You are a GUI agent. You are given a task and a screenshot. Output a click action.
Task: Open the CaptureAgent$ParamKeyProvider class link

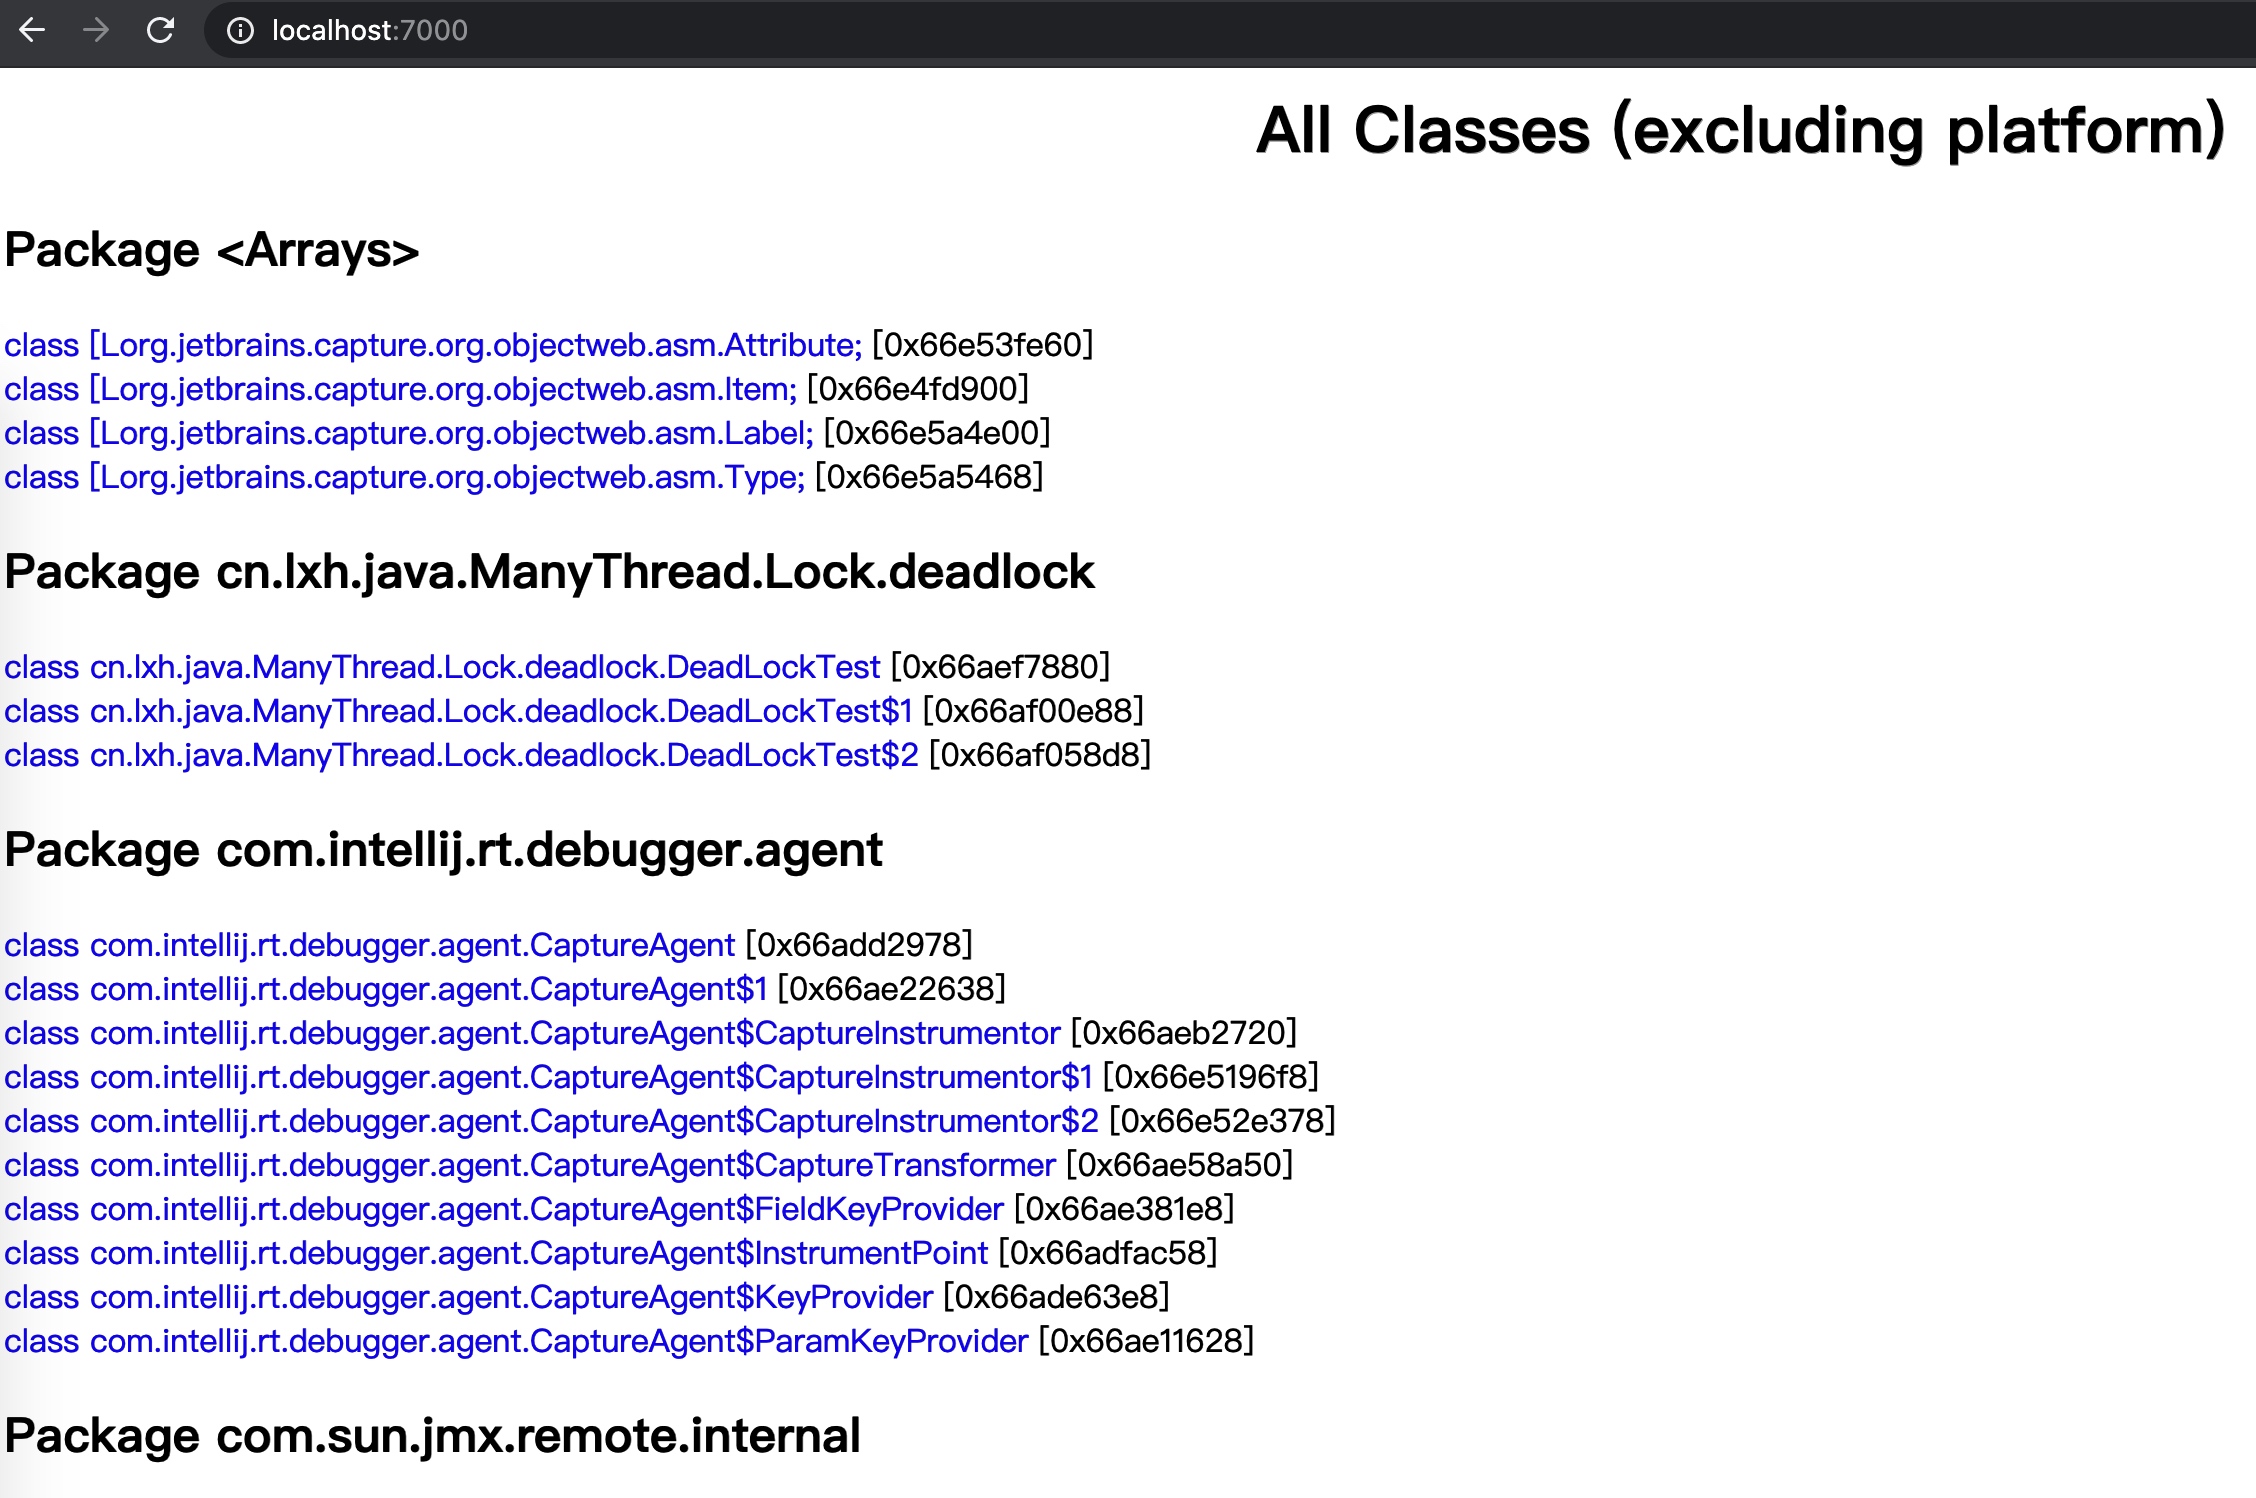516,1341
